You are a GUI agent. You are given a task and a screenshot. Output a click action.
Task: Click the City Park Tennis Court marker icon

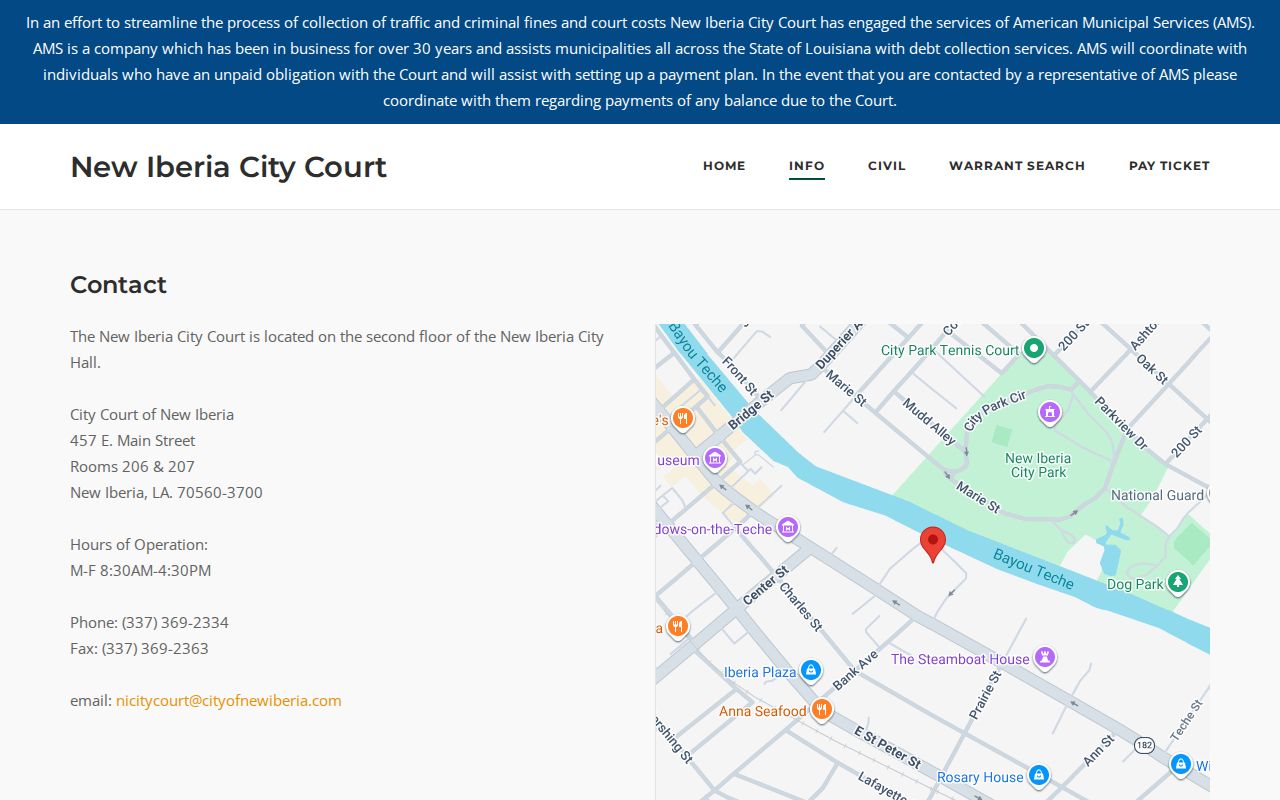pyautogui.click(x=1035, y=349)
